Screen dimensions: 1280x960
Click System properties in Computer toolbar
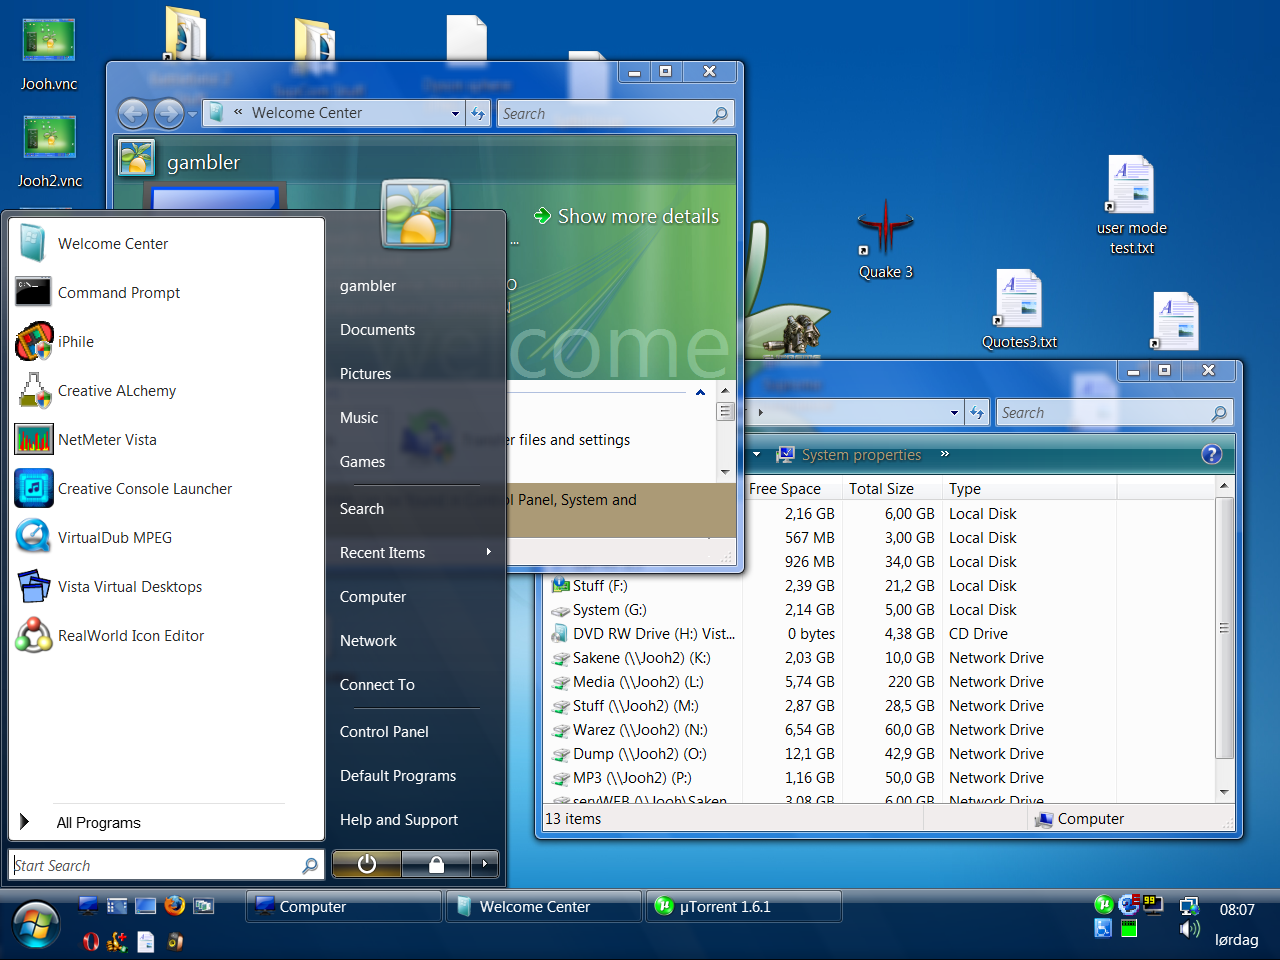849,455
